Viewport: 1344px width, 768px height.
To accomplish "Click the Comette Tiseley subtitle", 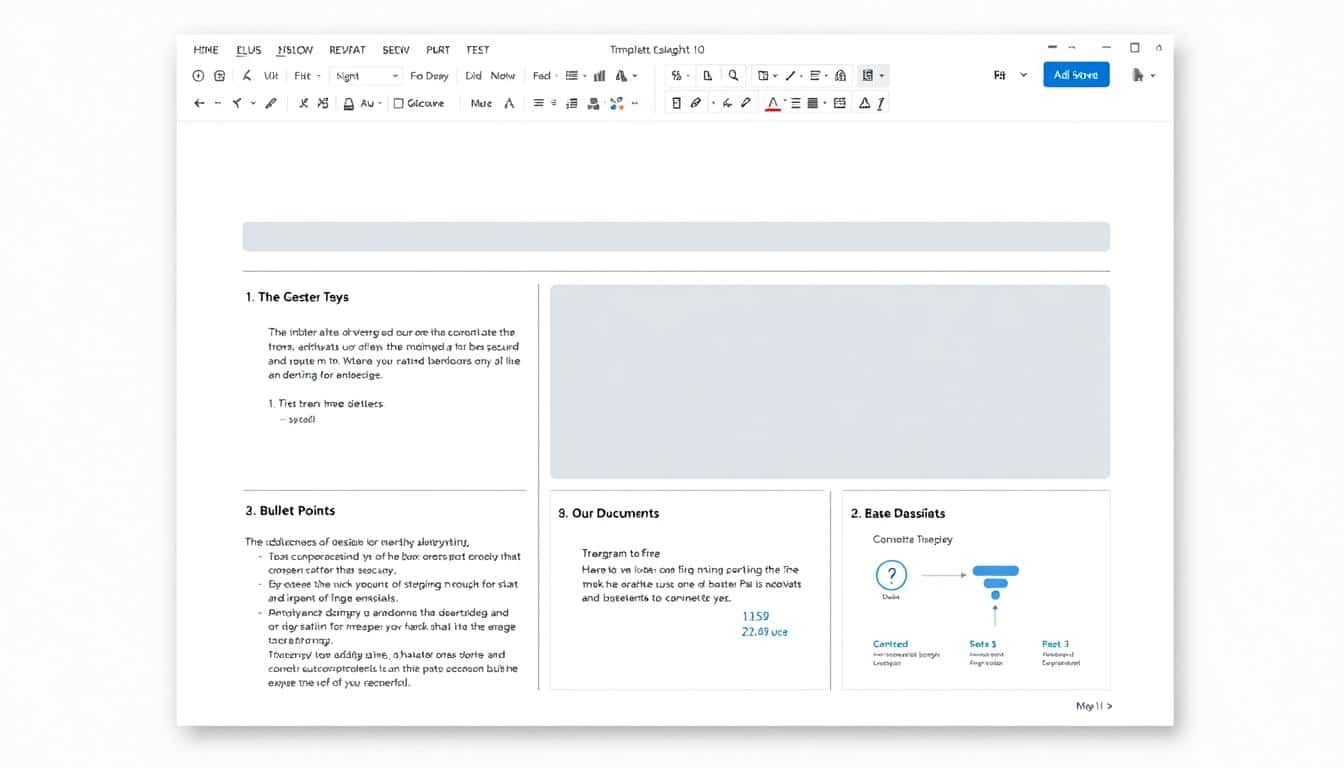I will click(x=913, y=539).
